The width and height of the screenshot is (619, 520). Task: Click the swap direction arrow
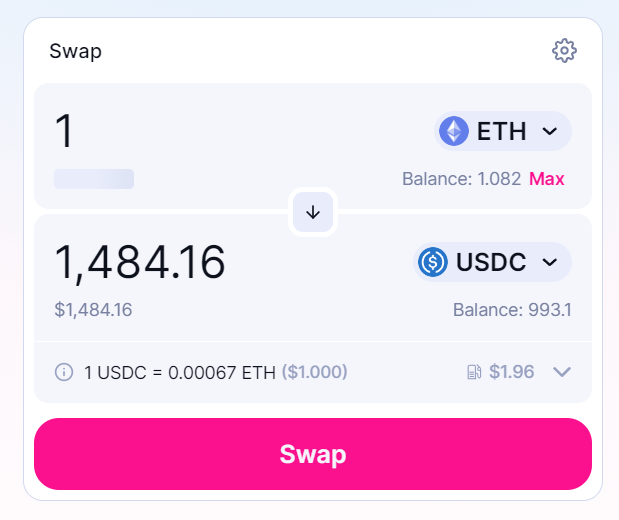tap(313, 212)
